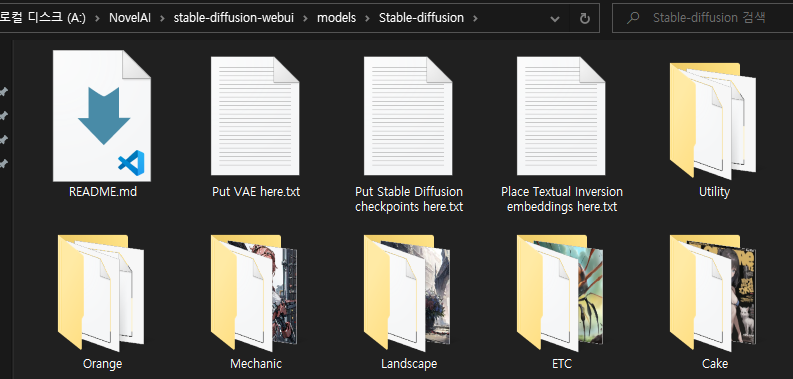Screen dimensions: 793x379
Task: Open the Mechanic folder icon
Action: [254, 292]
